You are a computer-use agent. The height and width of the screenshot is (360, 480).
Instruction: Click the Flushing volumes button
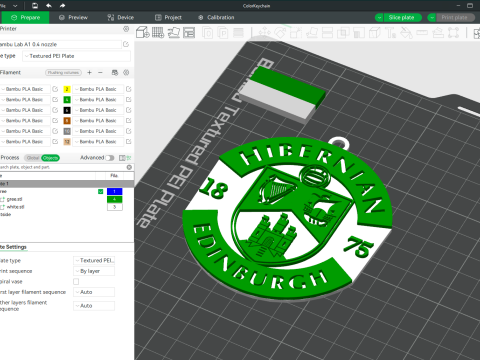tap(63, 72)
